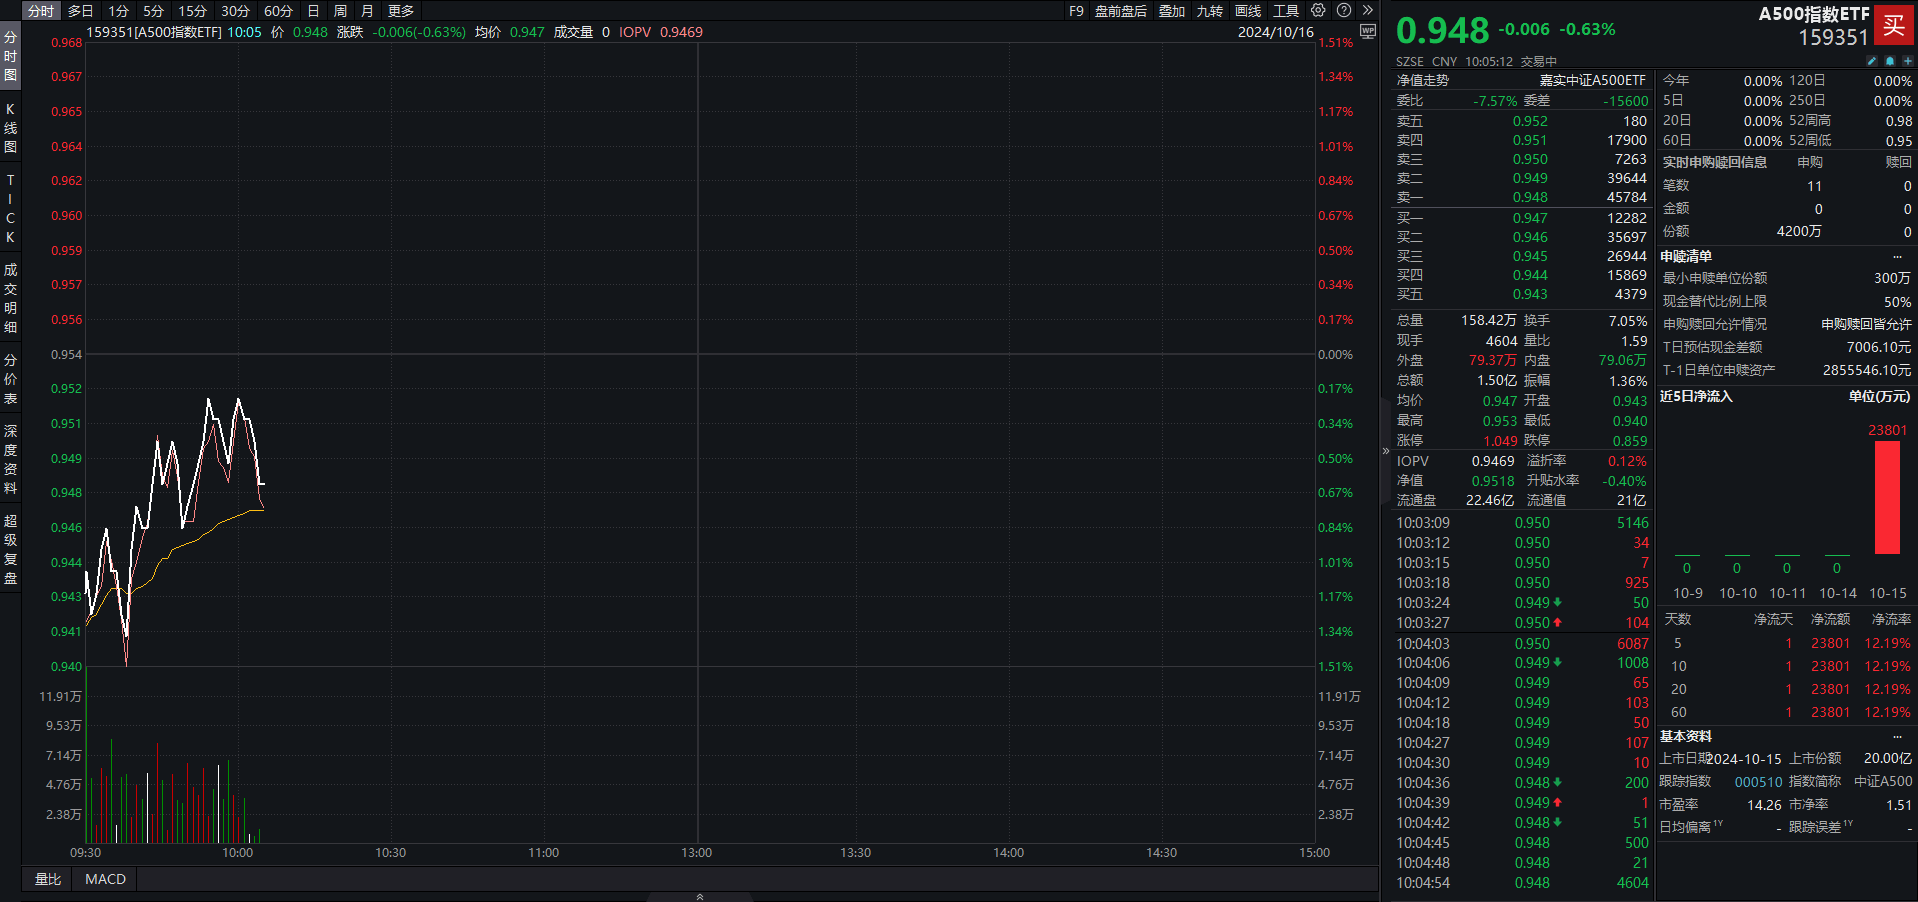
Task: Click the red net inflow bar for 10-15
Action: [x=1887, y=497]
